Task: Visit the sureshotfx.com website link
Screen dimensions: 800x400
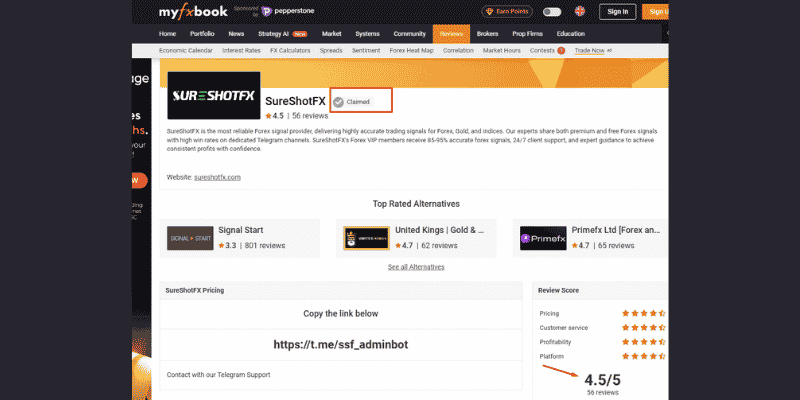Action: click(x=217, y=178)
